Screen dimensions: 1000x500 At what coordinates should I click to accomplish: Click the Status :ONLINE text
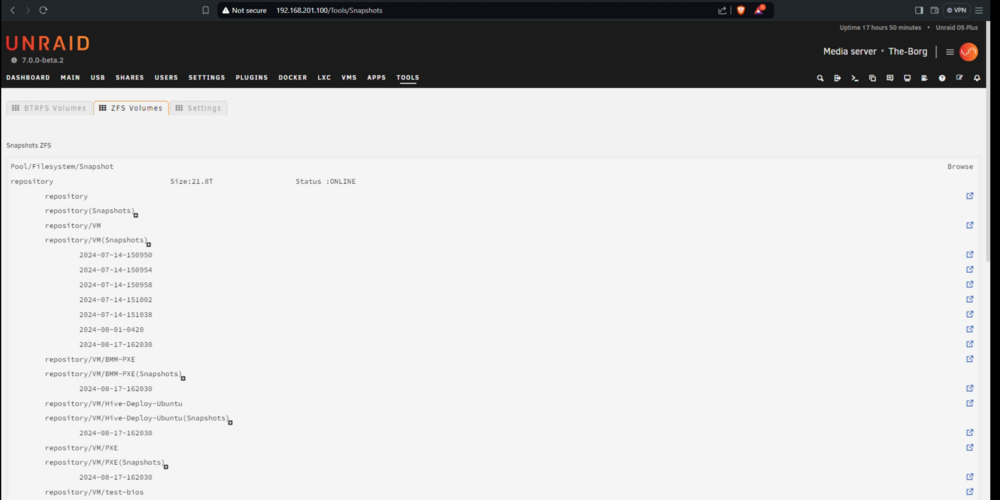[325, 182]
